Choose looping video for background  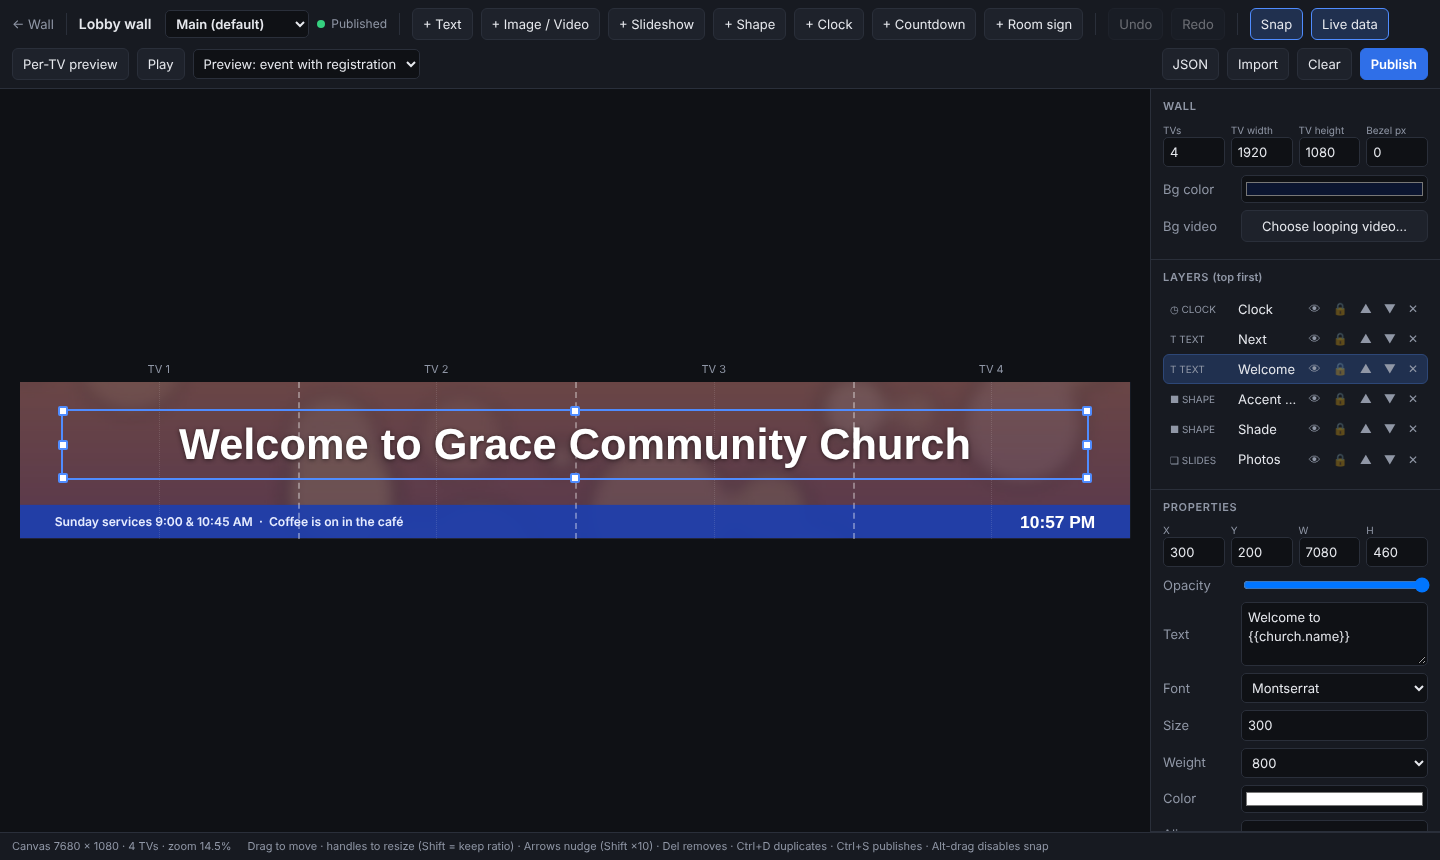1334,226
